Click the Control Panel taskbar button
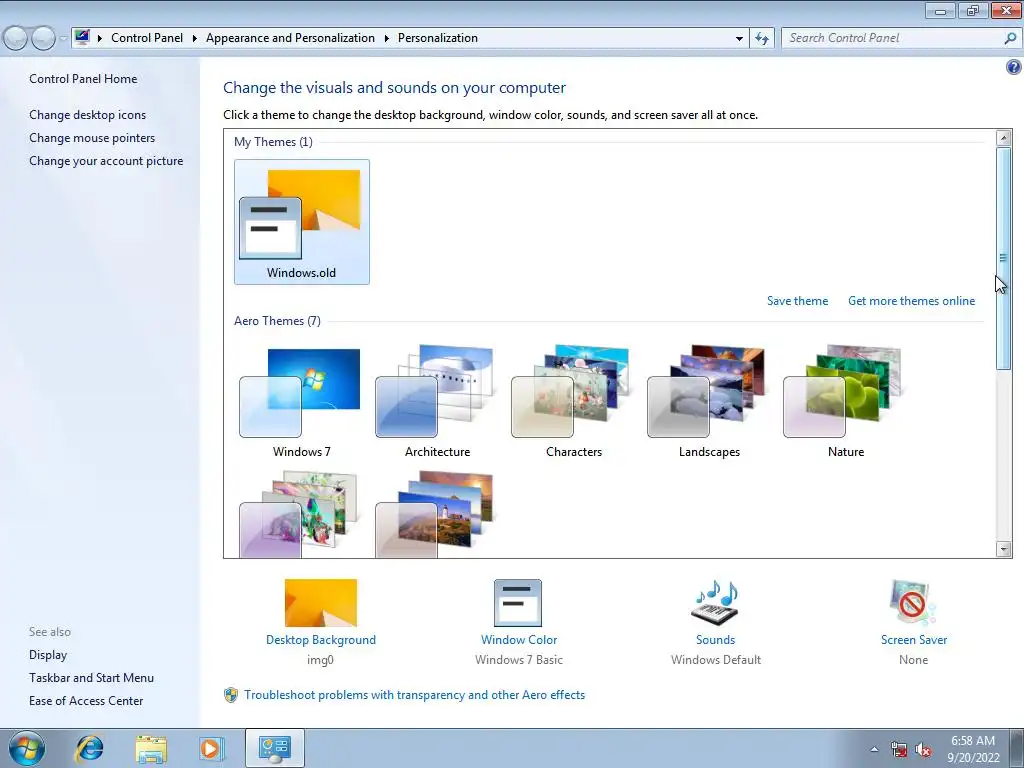 point(274,748)
